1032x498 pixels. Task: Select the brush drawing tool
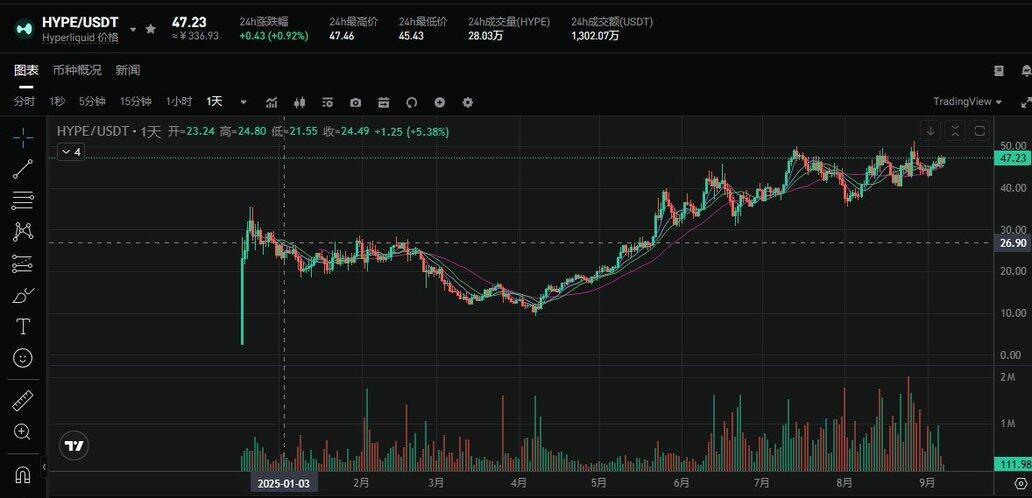[x=23, y=295]
